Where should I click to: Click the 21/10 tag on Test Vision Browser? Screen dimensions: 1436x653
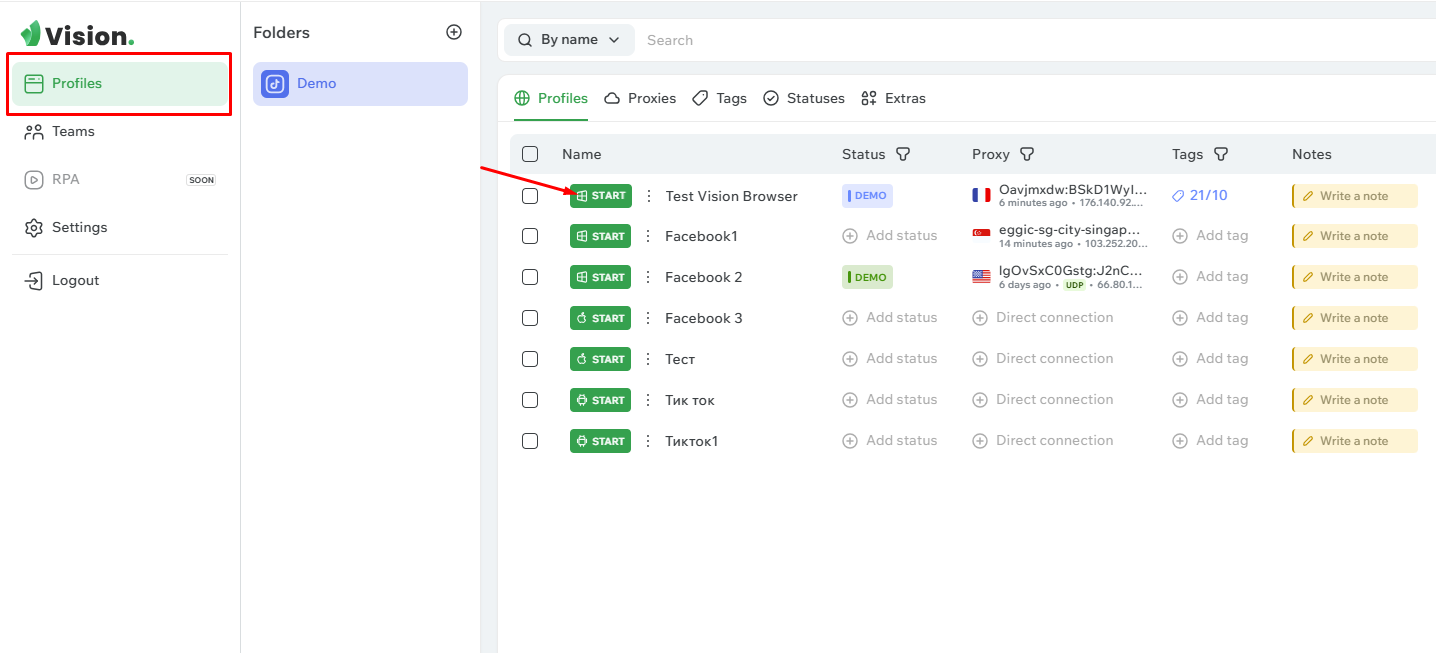(x=1199, y=196)
